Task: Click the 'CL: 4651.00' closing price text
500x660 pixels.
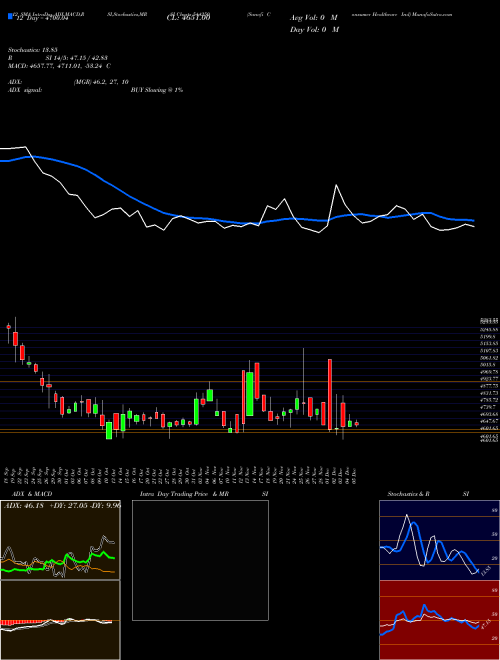Action: tap(190, 18)
